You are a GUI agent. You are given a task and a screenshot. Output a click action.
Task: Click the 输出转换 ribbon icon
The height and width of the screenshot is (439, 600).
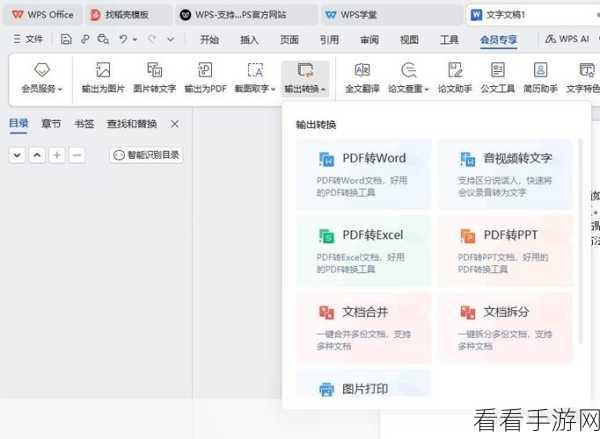(305, 70)
